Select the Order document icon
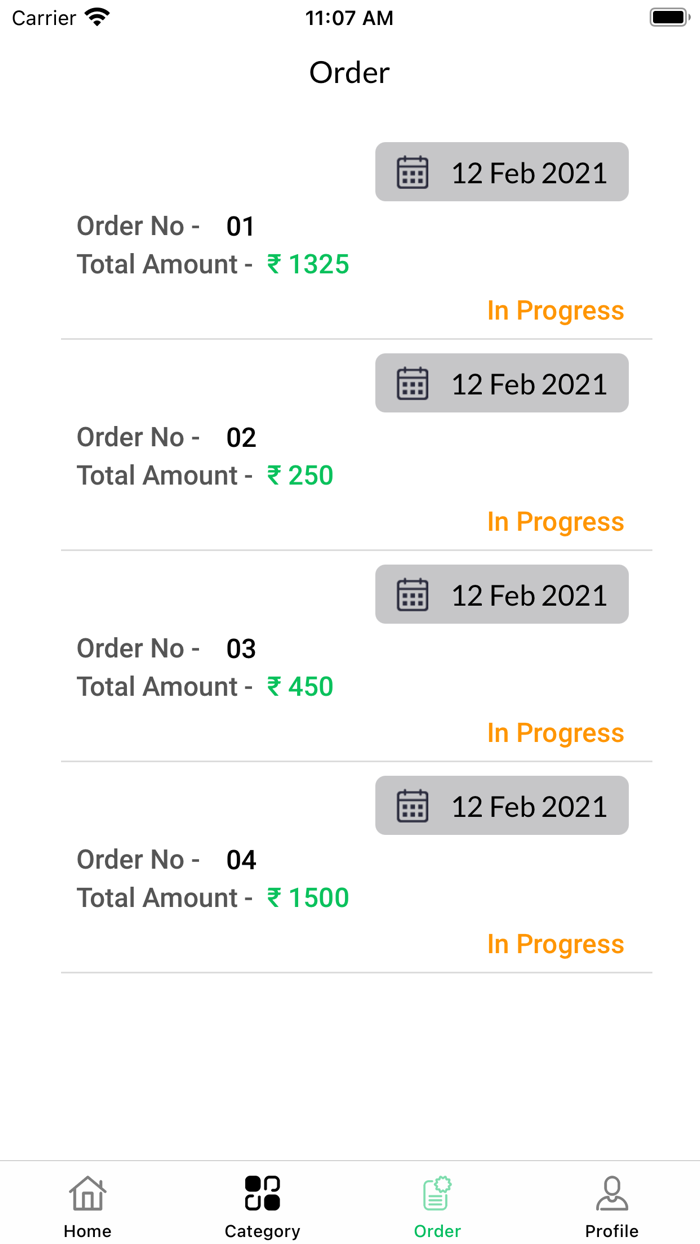Viewport: 700px width, 1244px height. point(437,1193)
